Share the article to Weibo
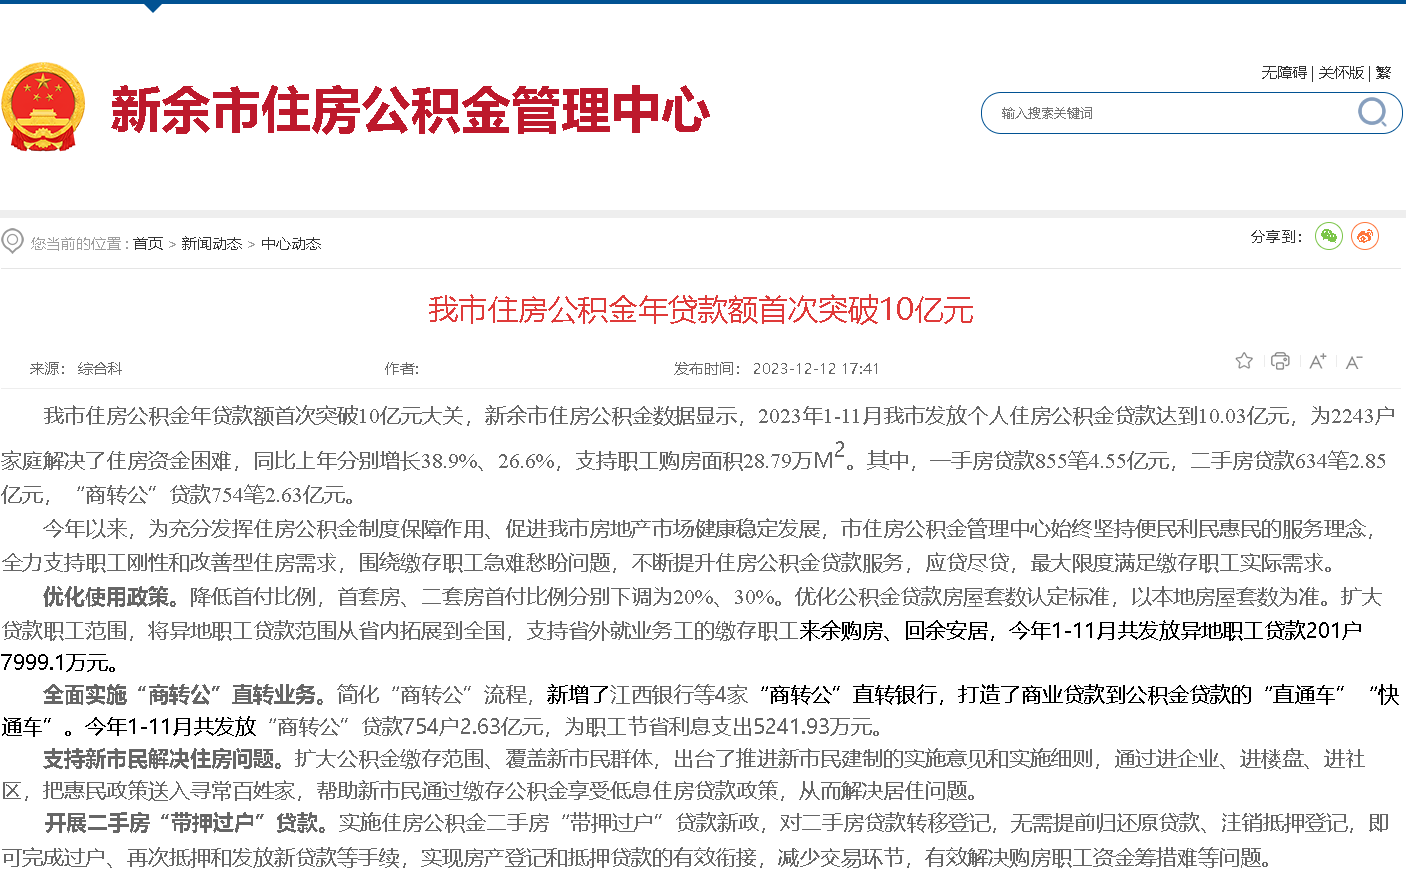This screenshot has height=874, width=1406. [x=1365, y=236]
